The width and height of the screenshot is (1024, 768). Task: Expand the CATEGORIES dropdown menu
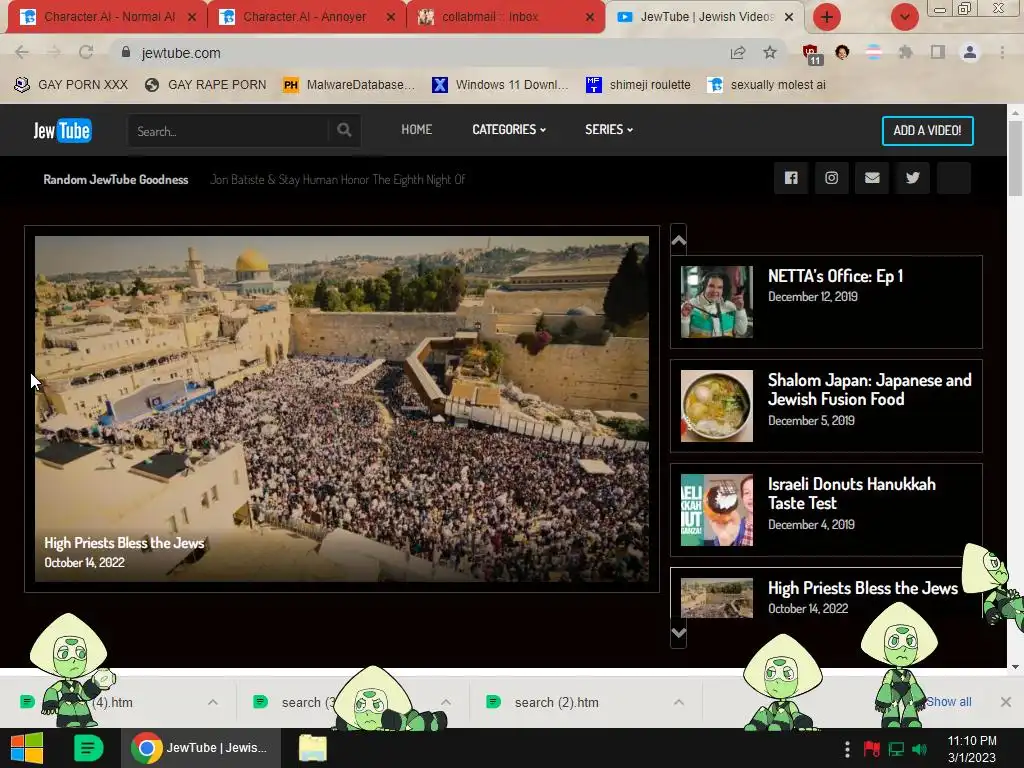click(509, 129)
